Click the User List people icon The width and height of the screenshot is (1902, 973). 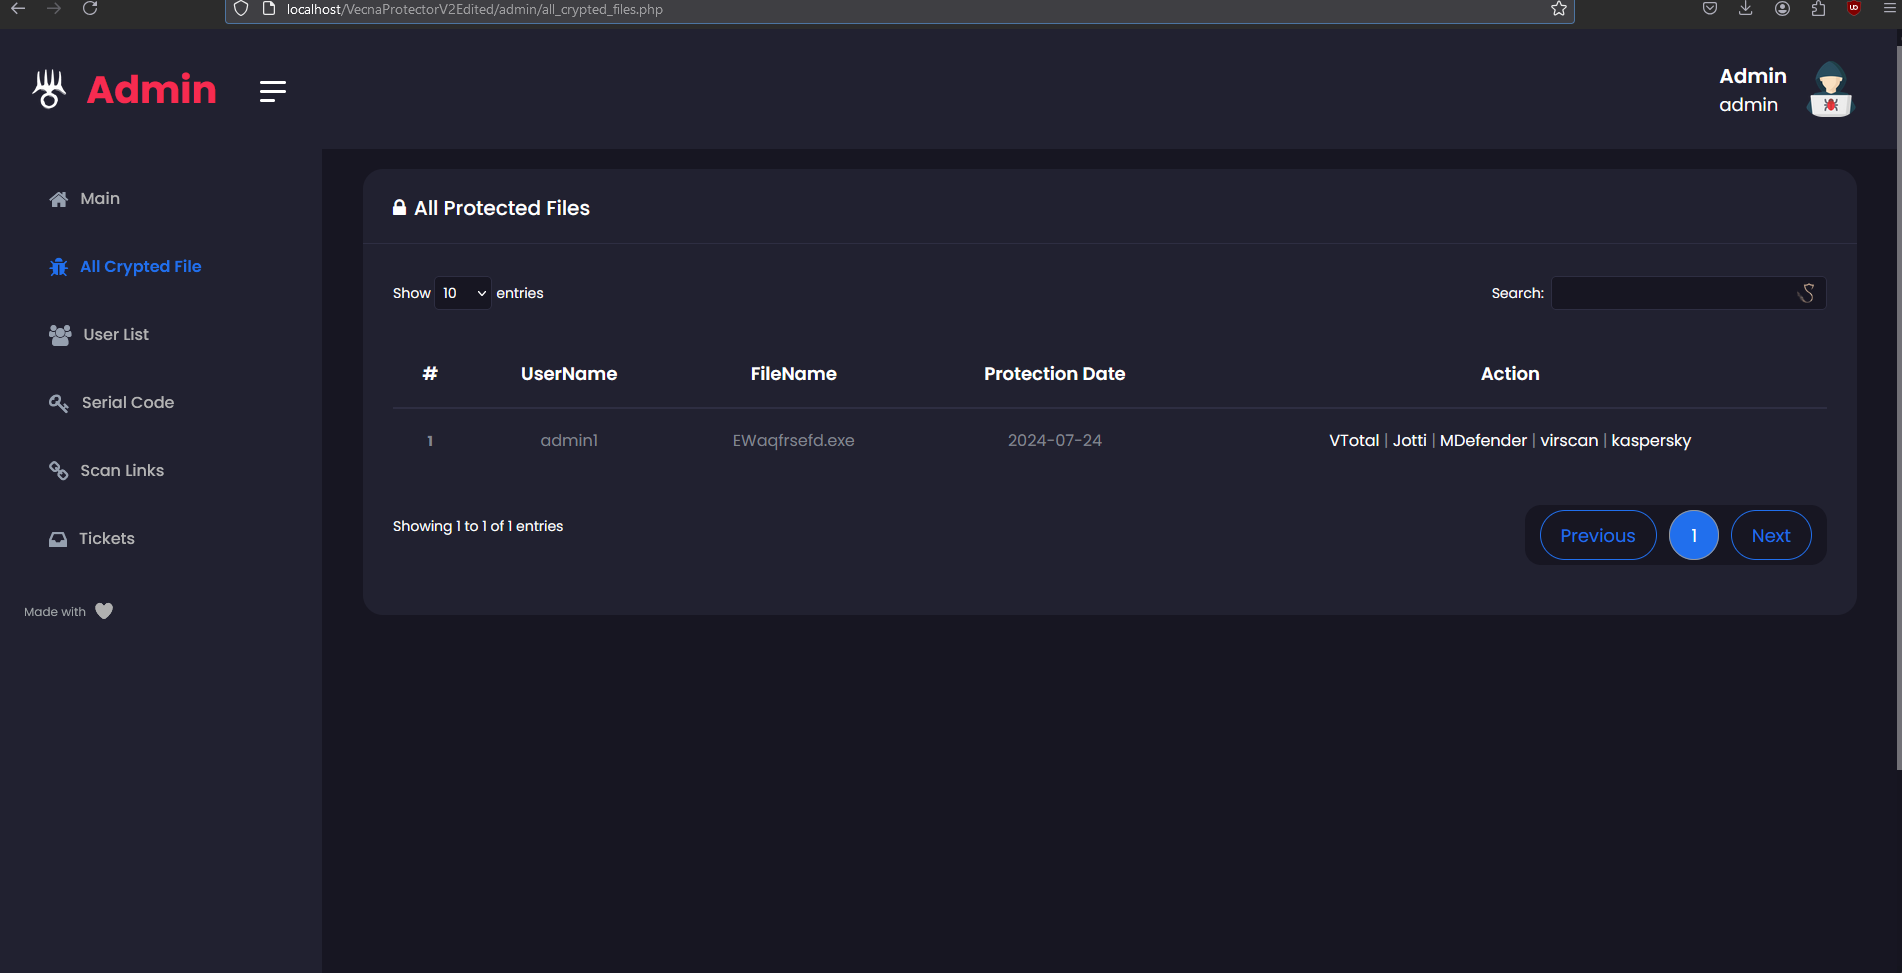pyautogui.click(x=60, y=335)
